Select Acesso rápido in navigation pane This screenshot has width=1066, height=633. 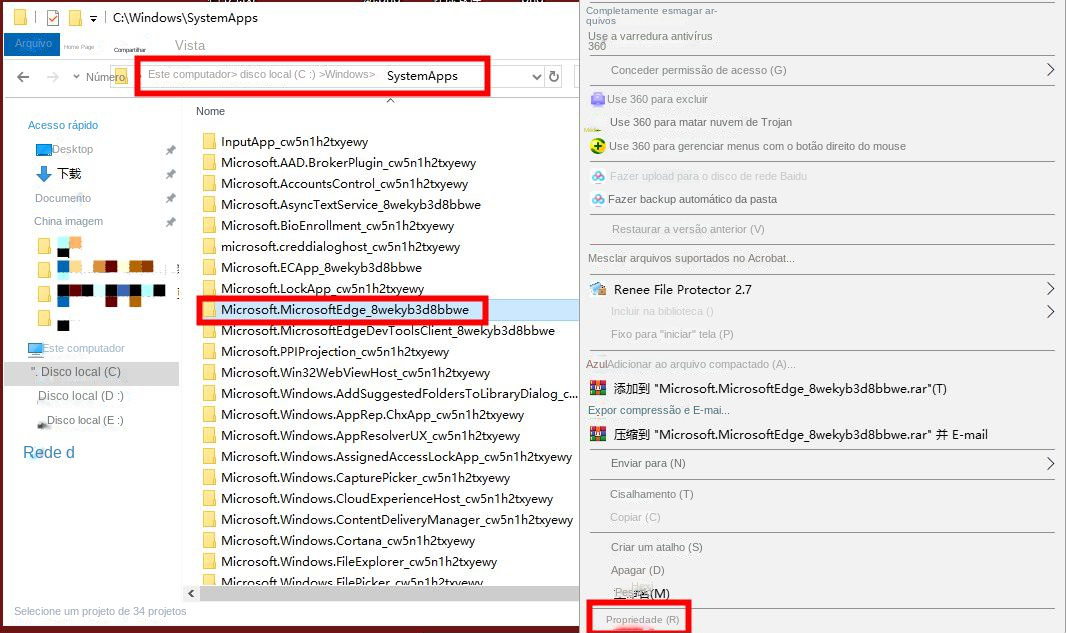[63, 125]
